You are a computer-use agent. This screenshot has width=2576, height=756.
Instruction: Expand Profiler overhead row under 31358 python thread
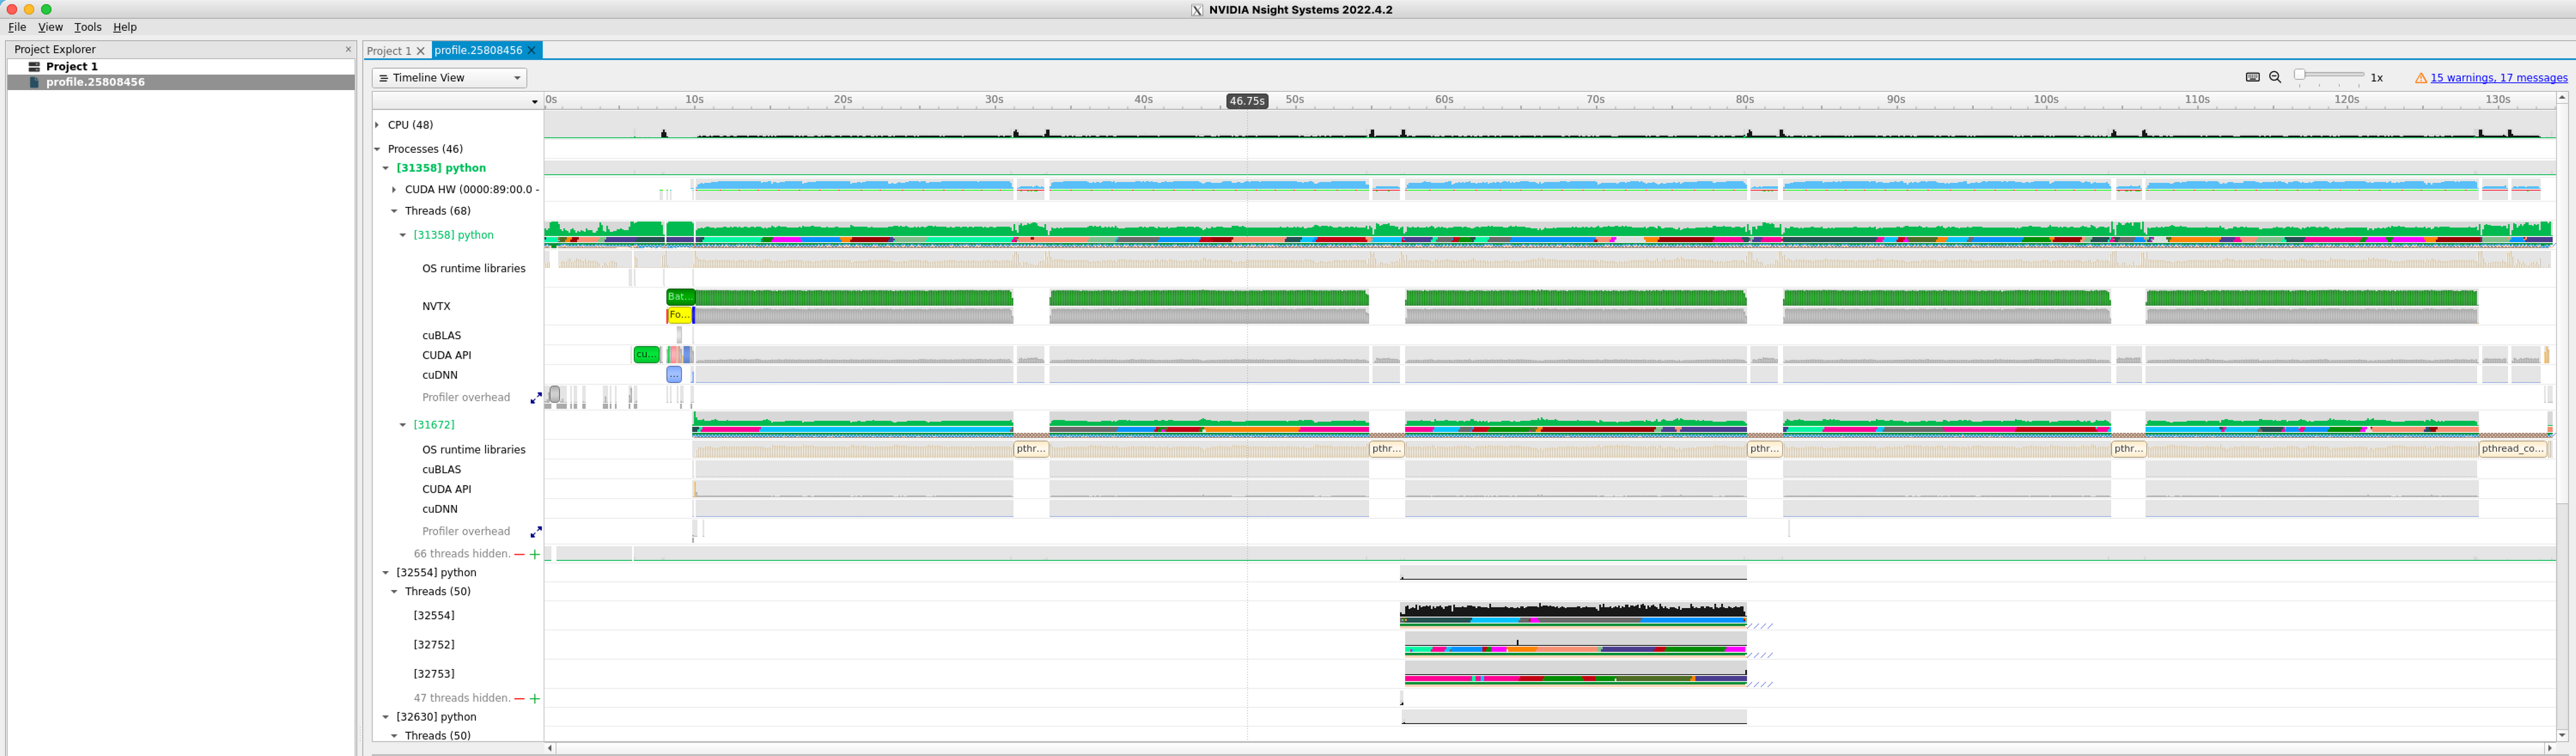click(x=536, y=398)
